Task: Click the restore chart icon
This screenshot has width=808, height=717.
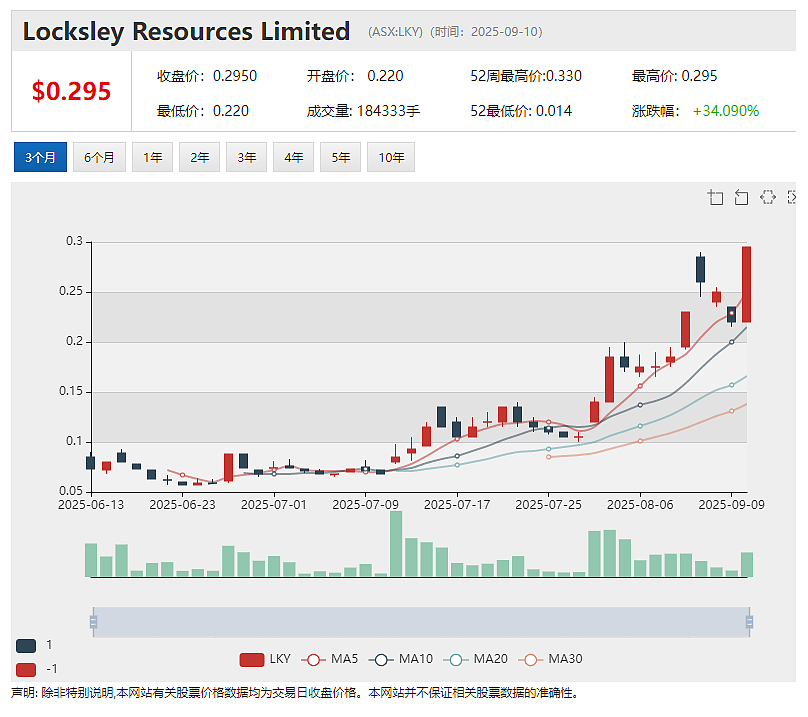Action: 767,197
